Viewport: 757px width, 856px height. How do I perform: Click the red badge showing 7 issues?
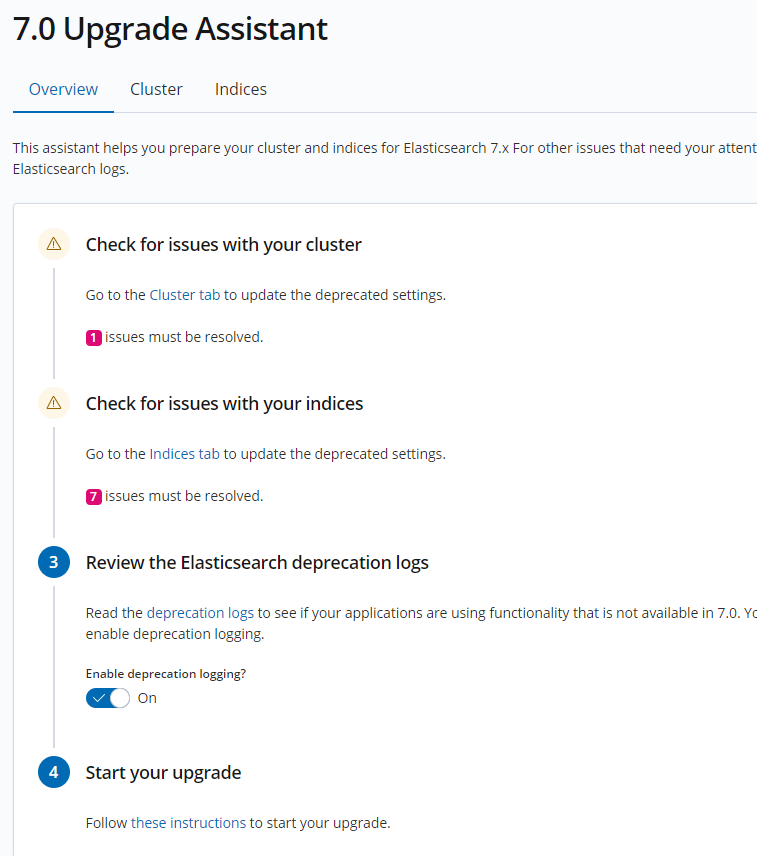click(94, 497)
